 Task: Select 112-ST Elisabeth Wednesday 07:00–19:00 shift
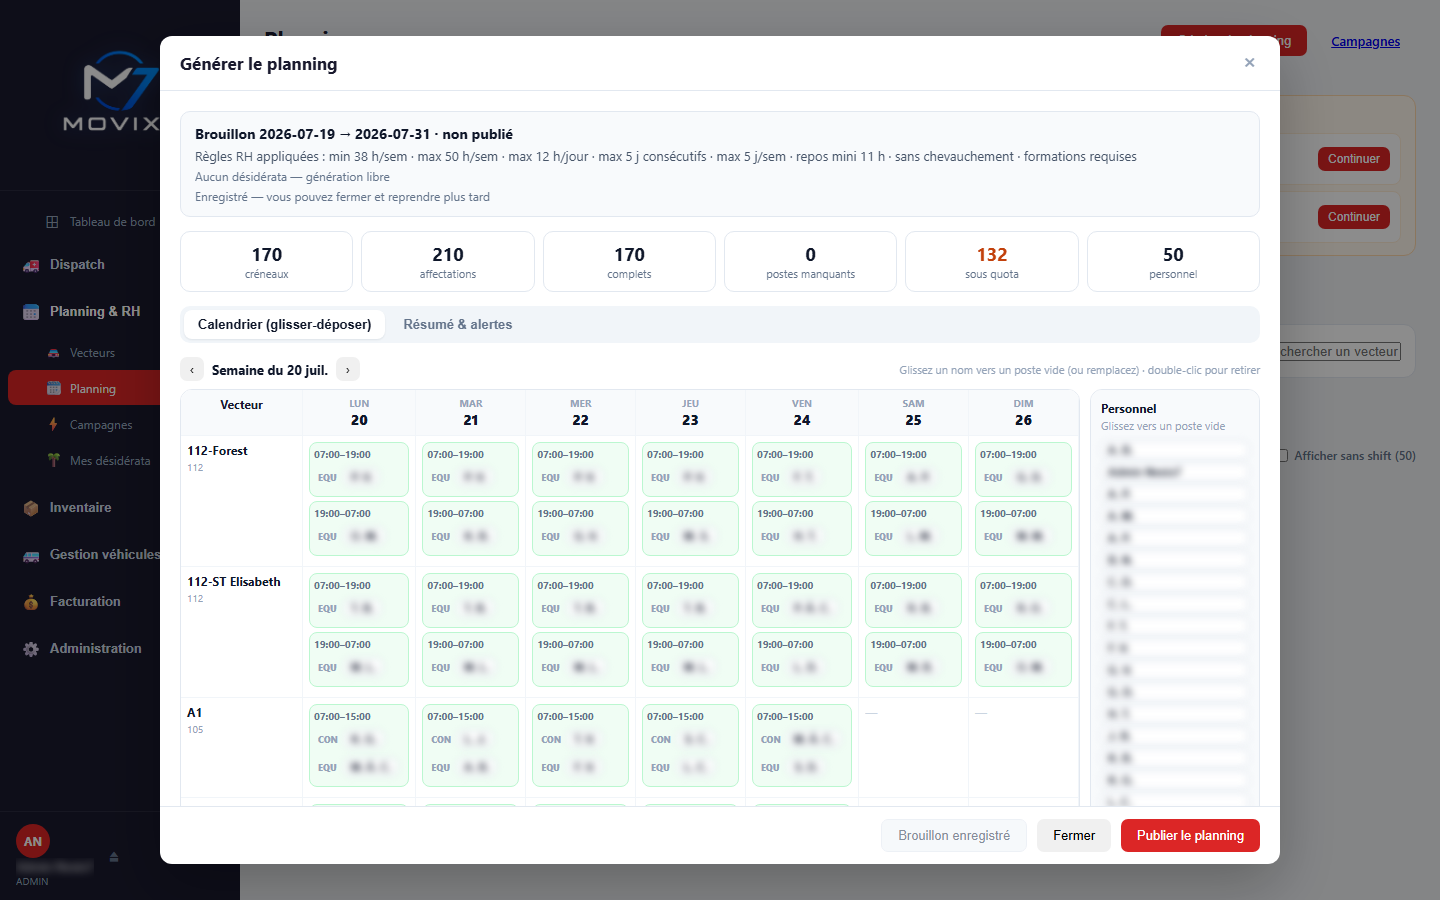[x=580, y=600]
